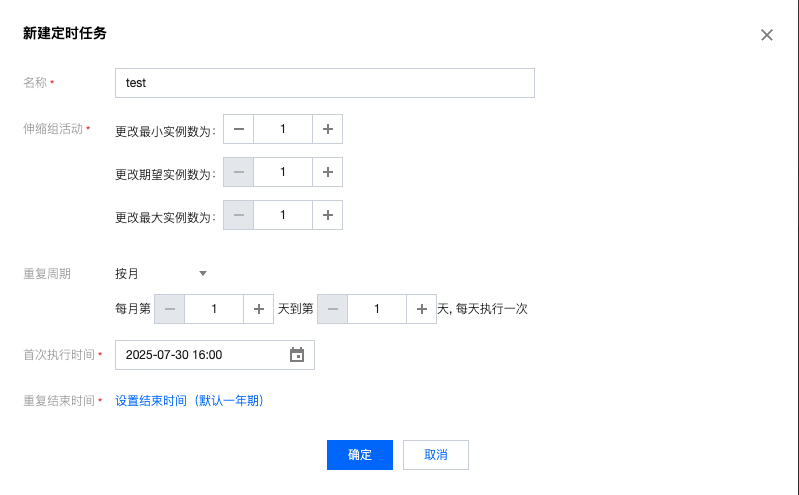
Task: Decrease the maximum instance count (更改最大实例数)
Action: pos(239,215)
